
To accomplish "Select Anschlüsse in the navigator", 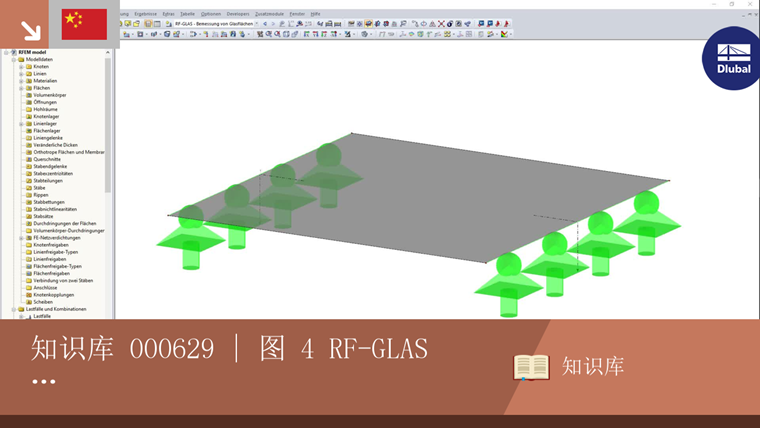I will coord(45,287).
